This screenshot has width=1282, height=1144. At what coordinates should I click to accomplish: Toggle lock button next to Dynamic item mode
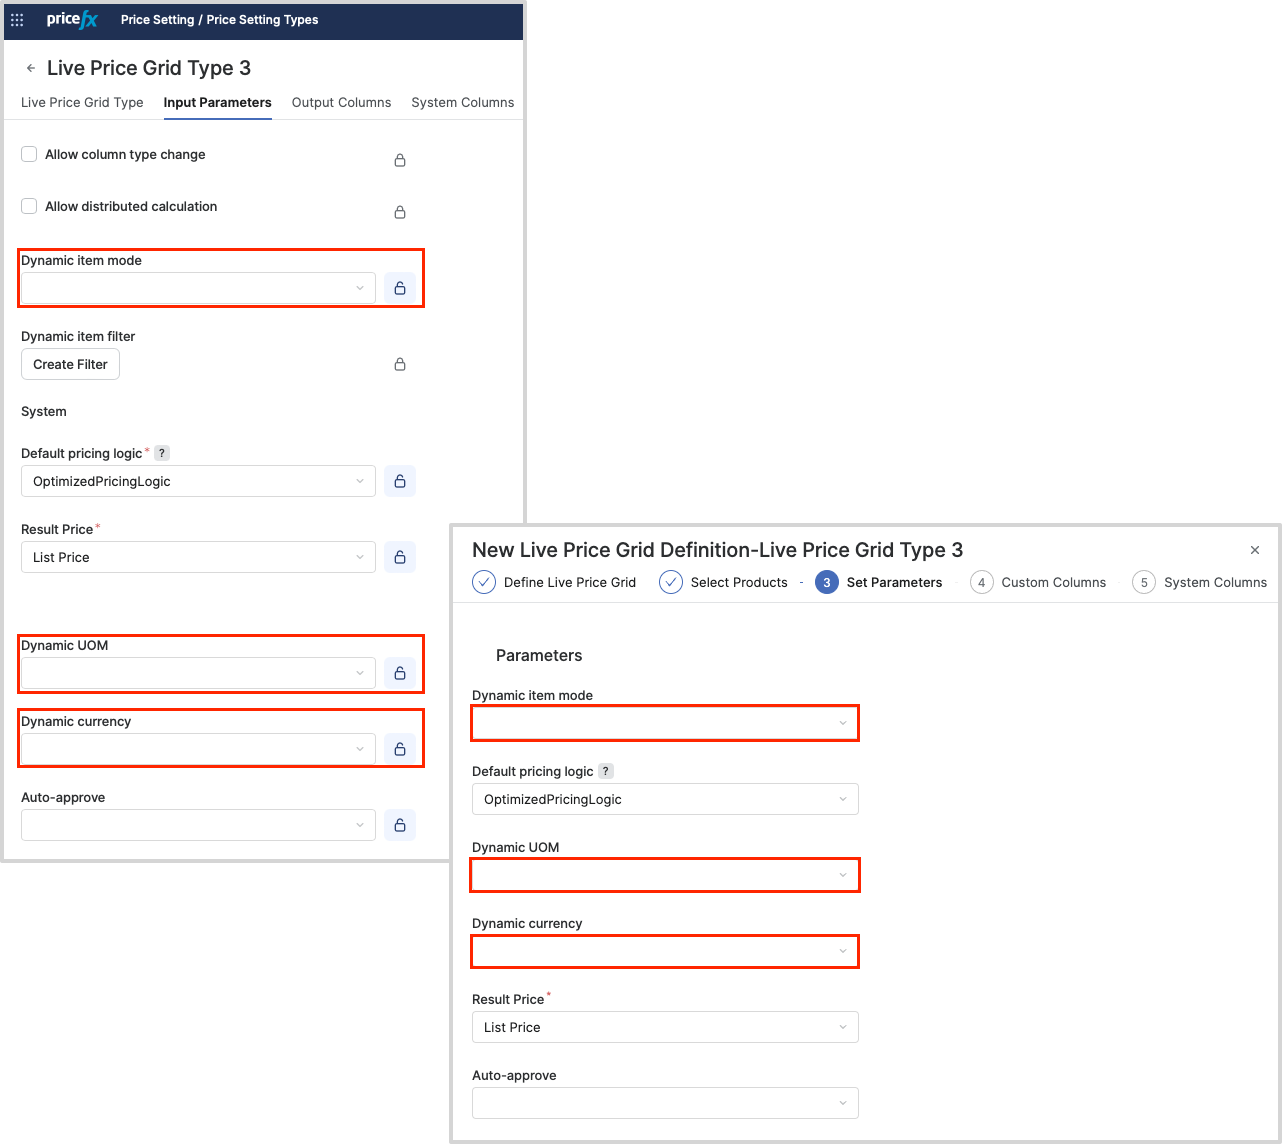click(400, 288)
